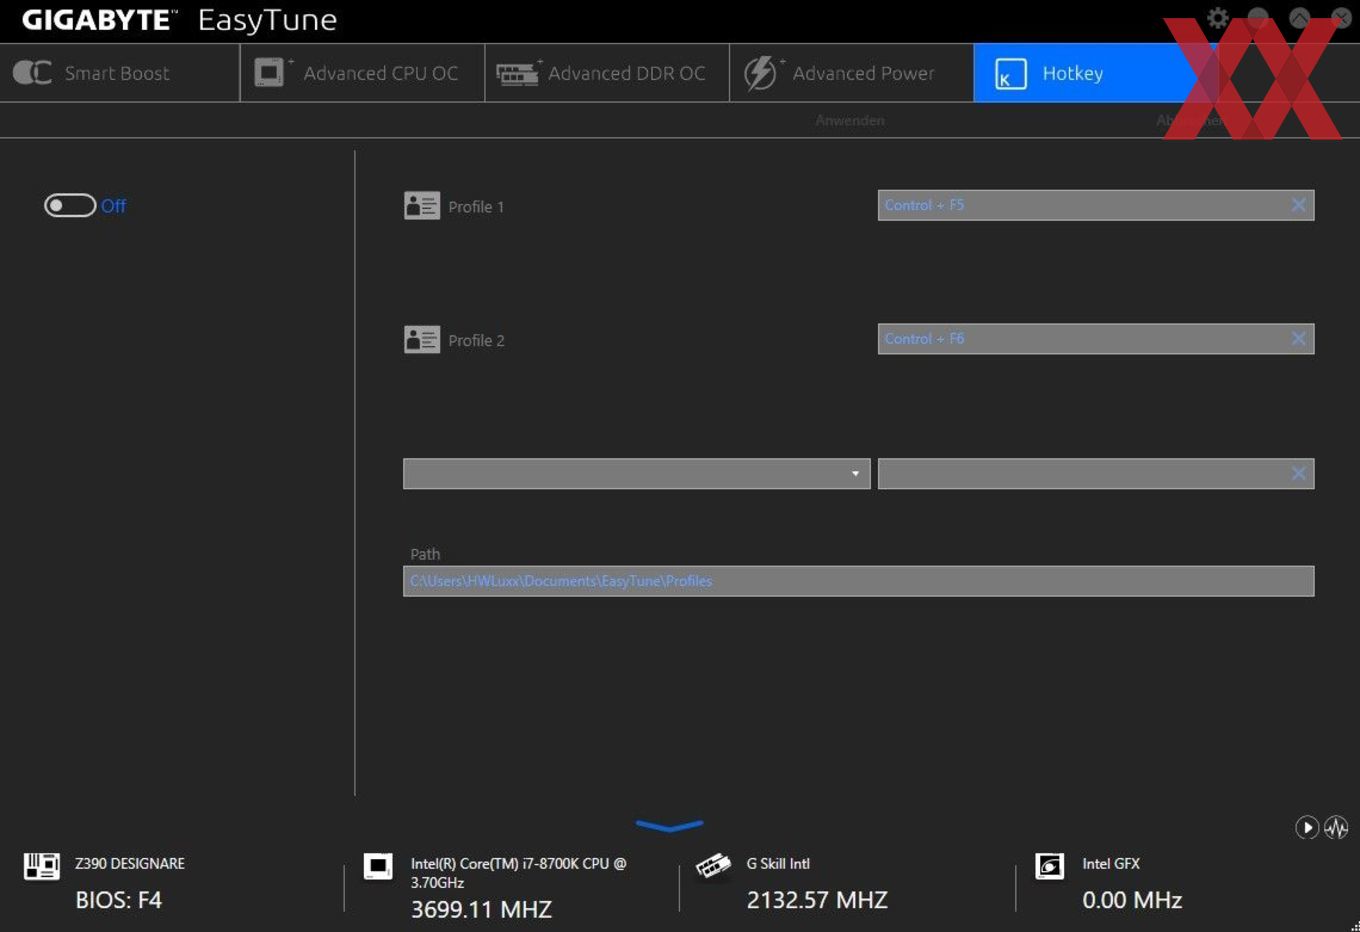
Task: Clear the Control + F6 hotkey
Action: [1298, 339]
